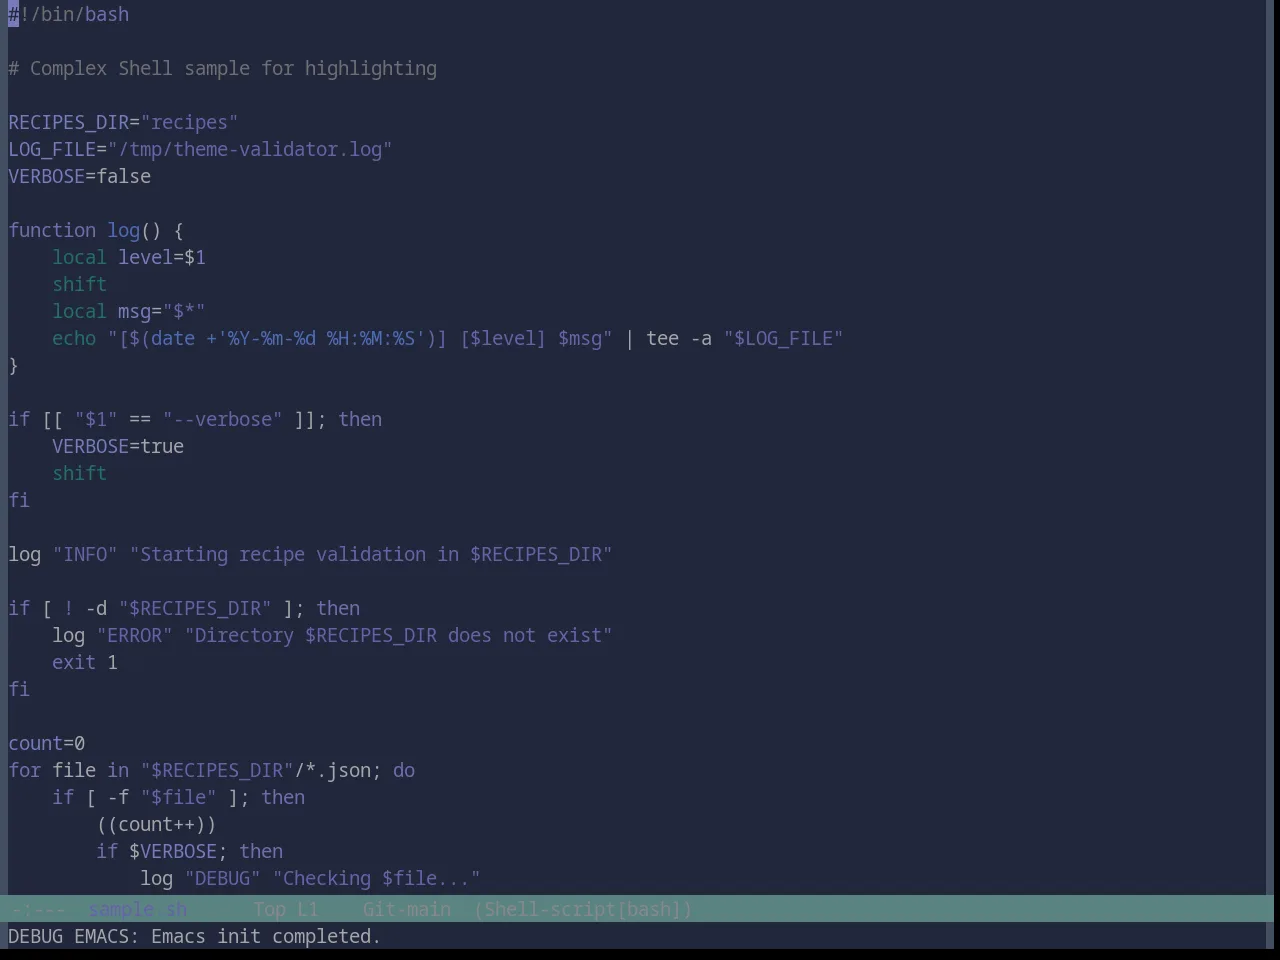Click the RECIPES_DIR variable assignment
Screen dimensions: 1280x960
tap(123, 123)
